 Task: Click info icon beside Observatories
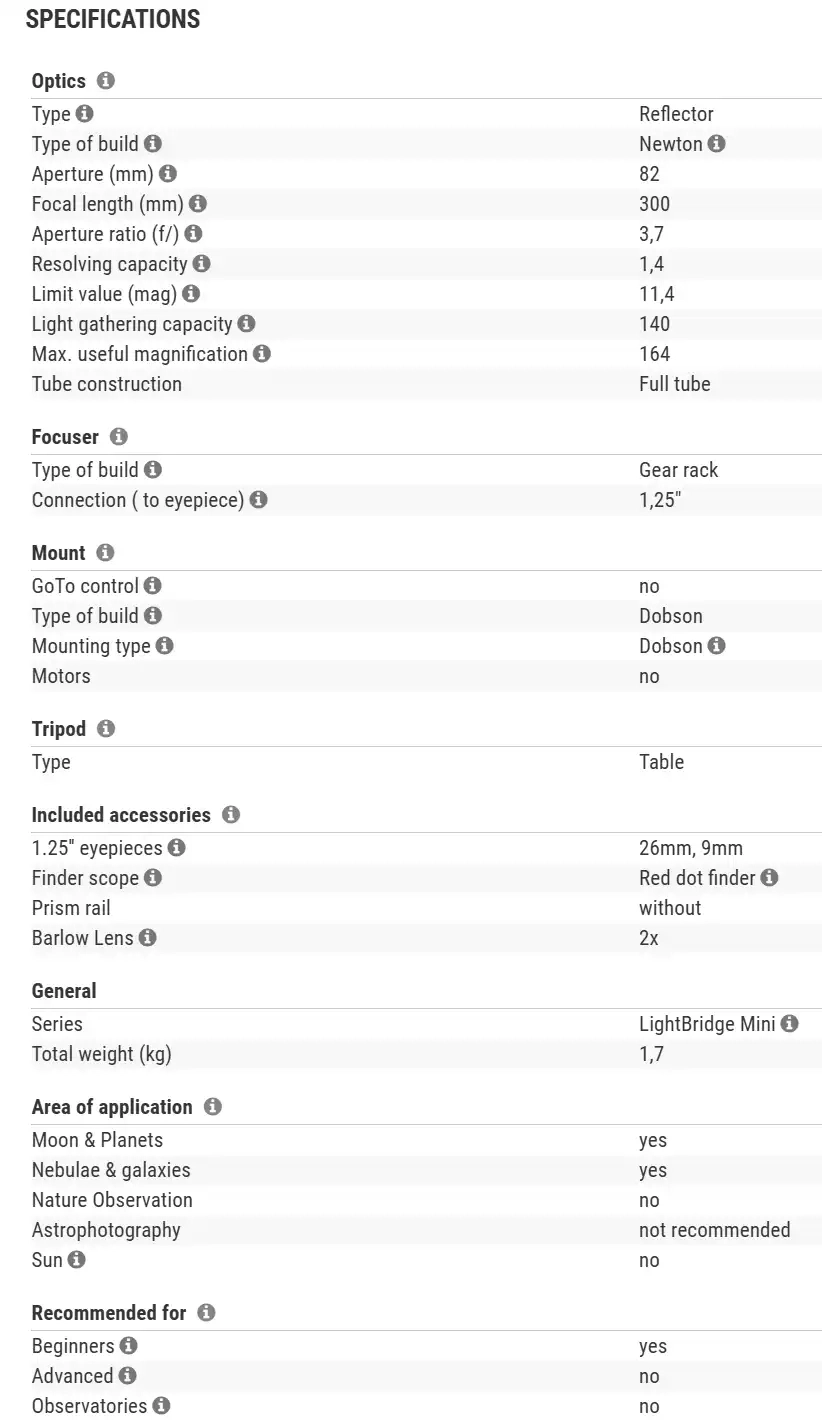click(x=161, y=1406)
